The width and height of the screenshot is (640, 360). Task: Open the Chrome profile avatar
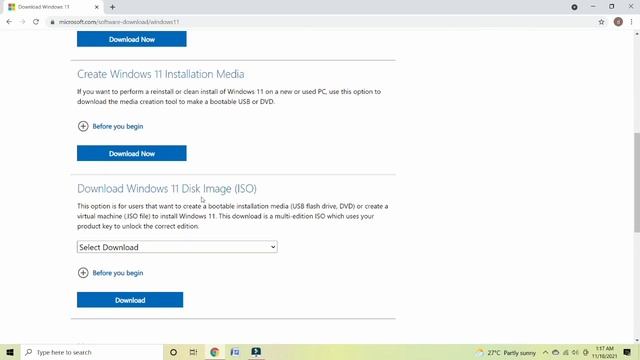click(618, 22)
